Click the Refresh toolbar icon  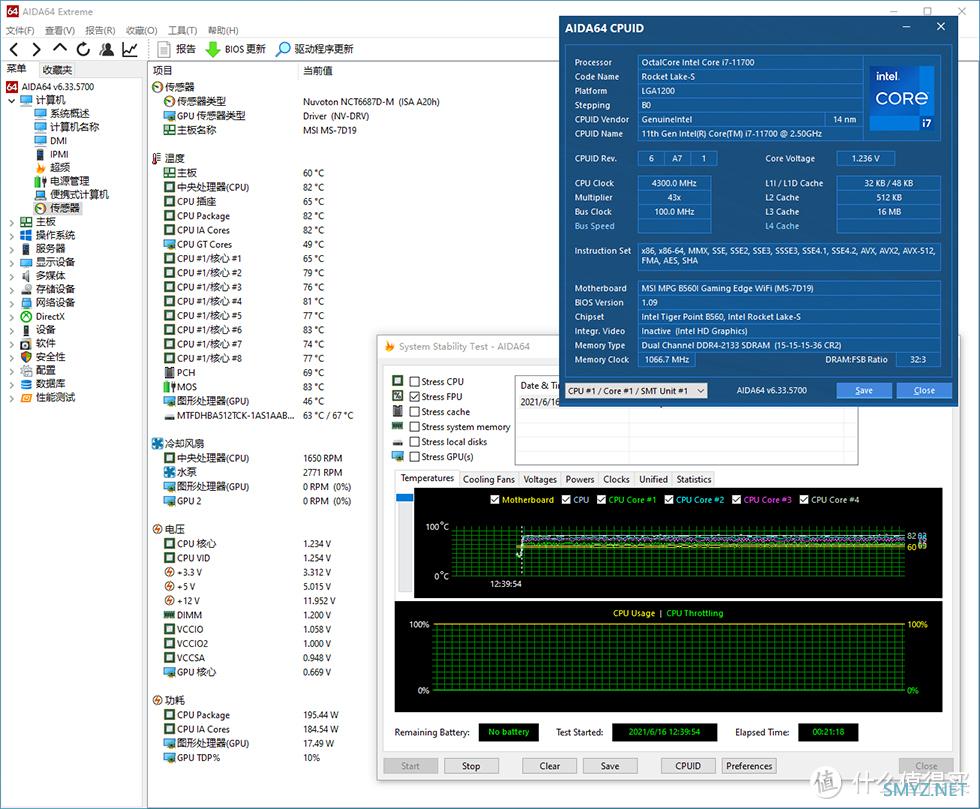[x=83, y=49]
